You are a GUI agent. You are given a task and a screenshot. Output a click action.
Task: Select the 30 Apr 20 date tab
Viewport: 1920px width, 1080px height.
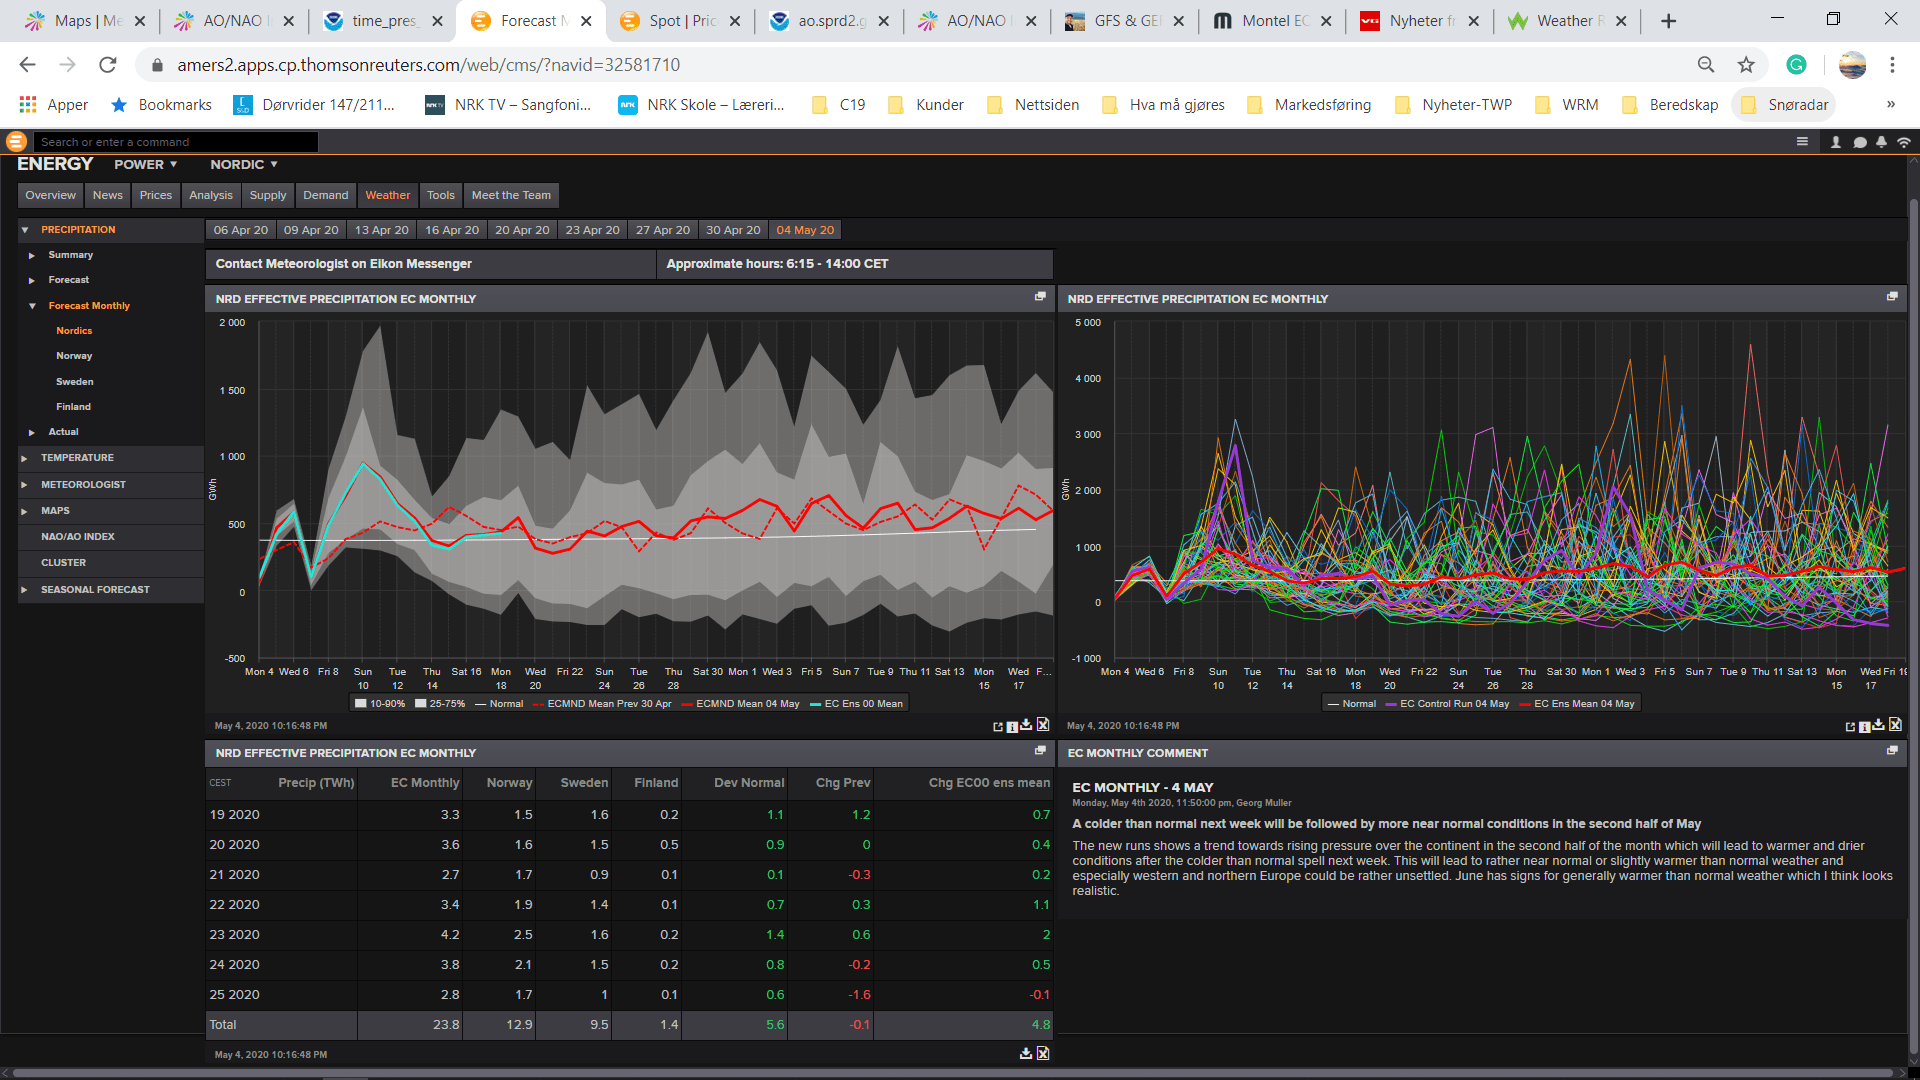(733, 230)
